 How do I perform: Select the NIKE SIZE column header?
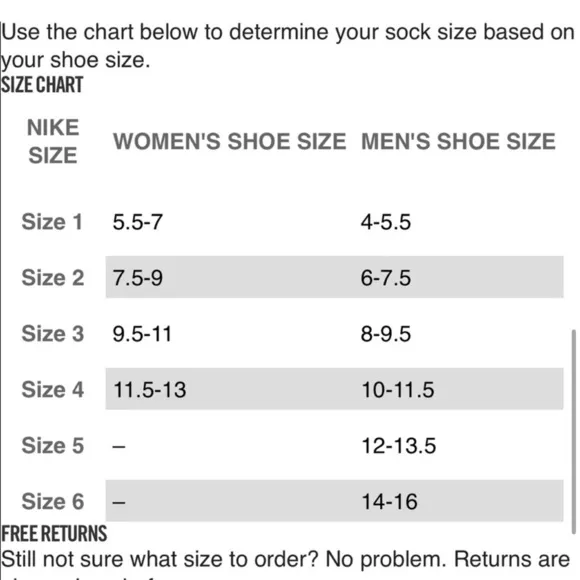(x=53, y=141)
